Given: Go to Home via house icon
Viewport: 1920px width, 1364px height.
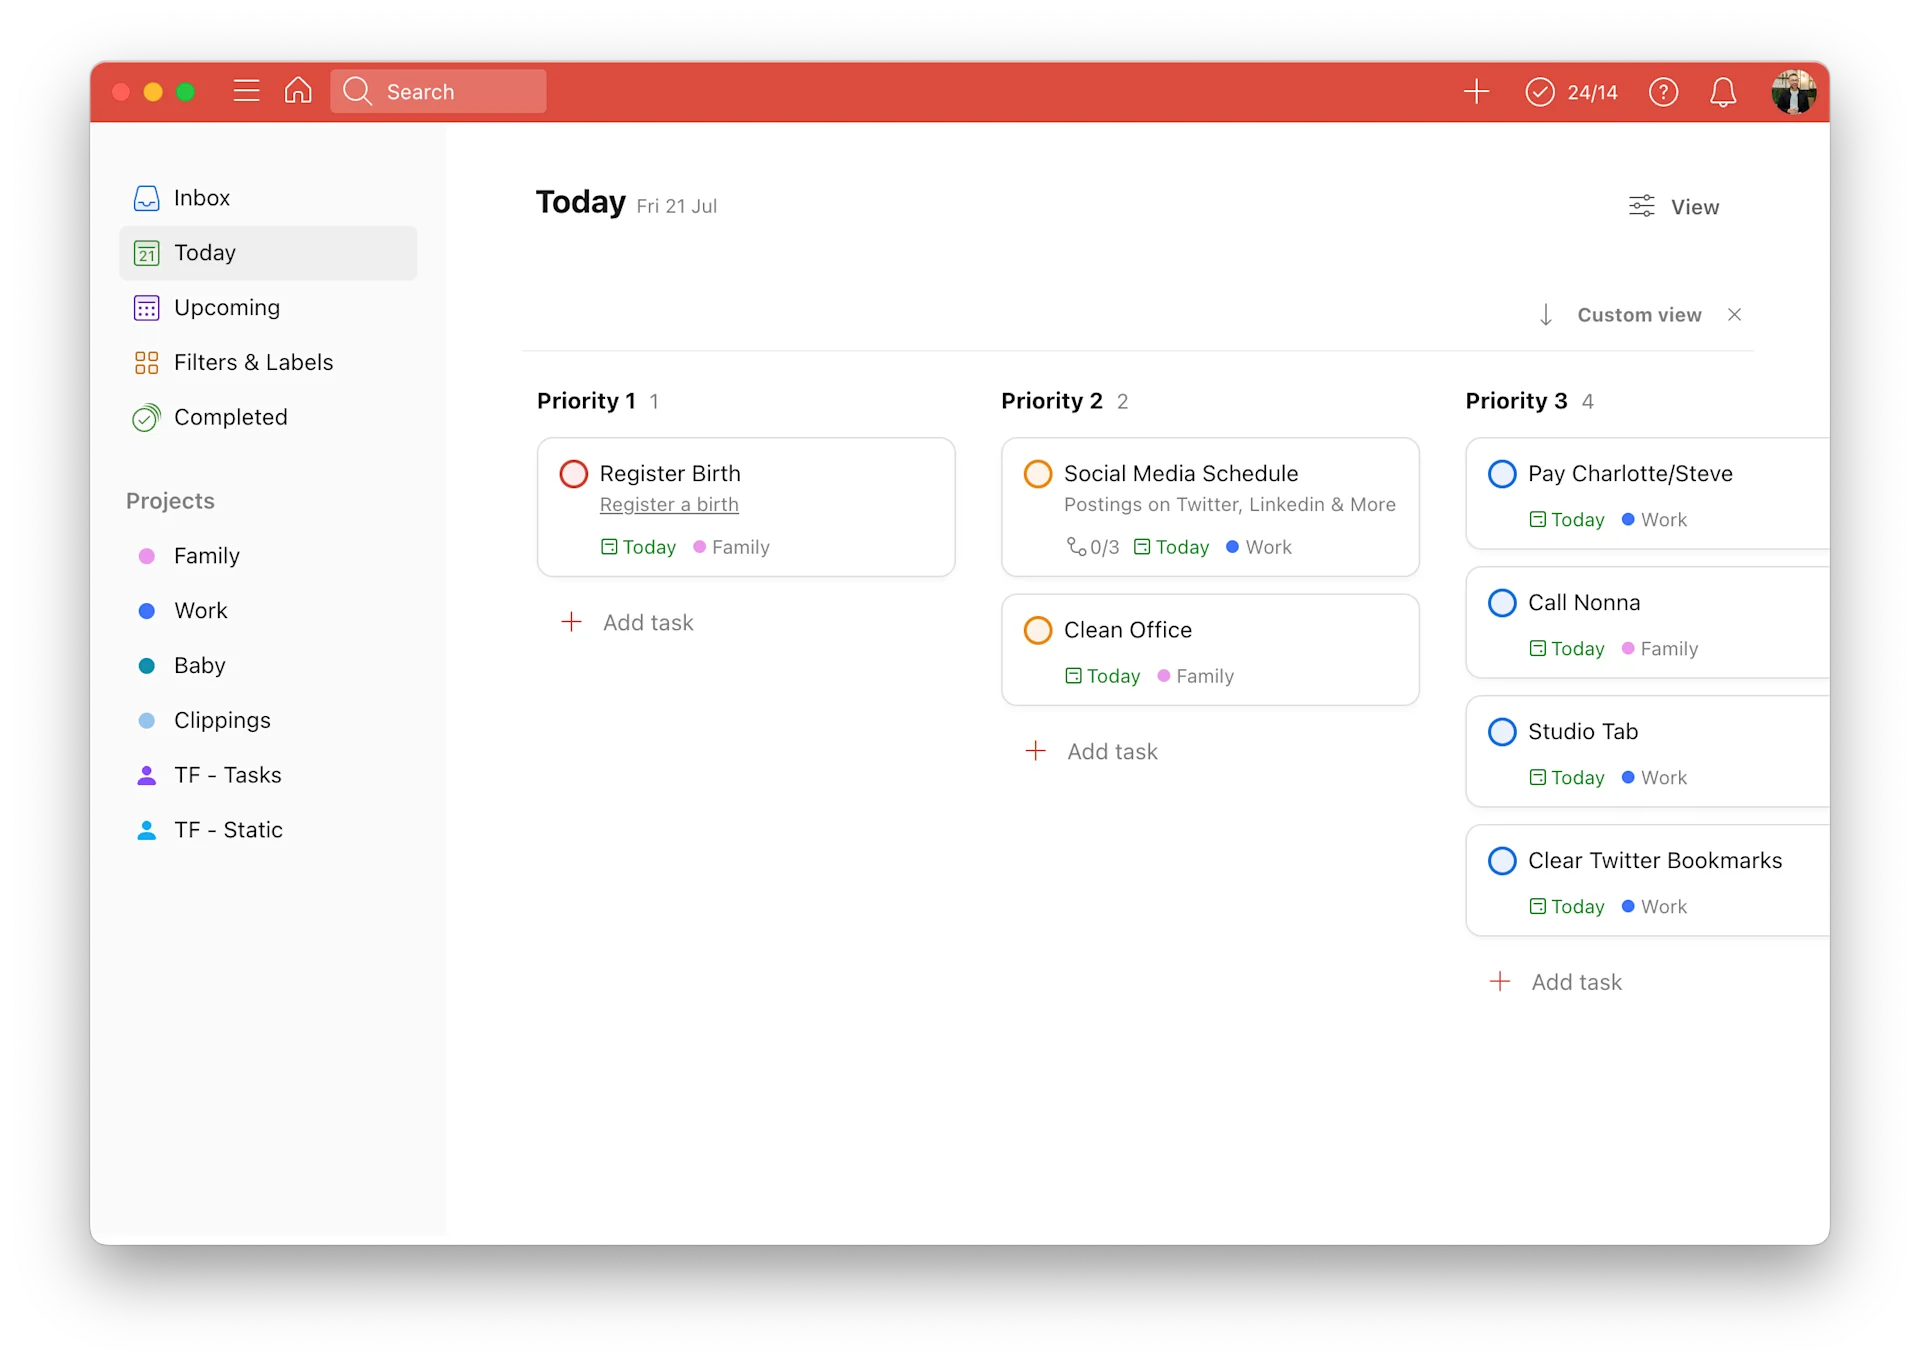Looking at the screenshot, I should click(x=298, y=91).
